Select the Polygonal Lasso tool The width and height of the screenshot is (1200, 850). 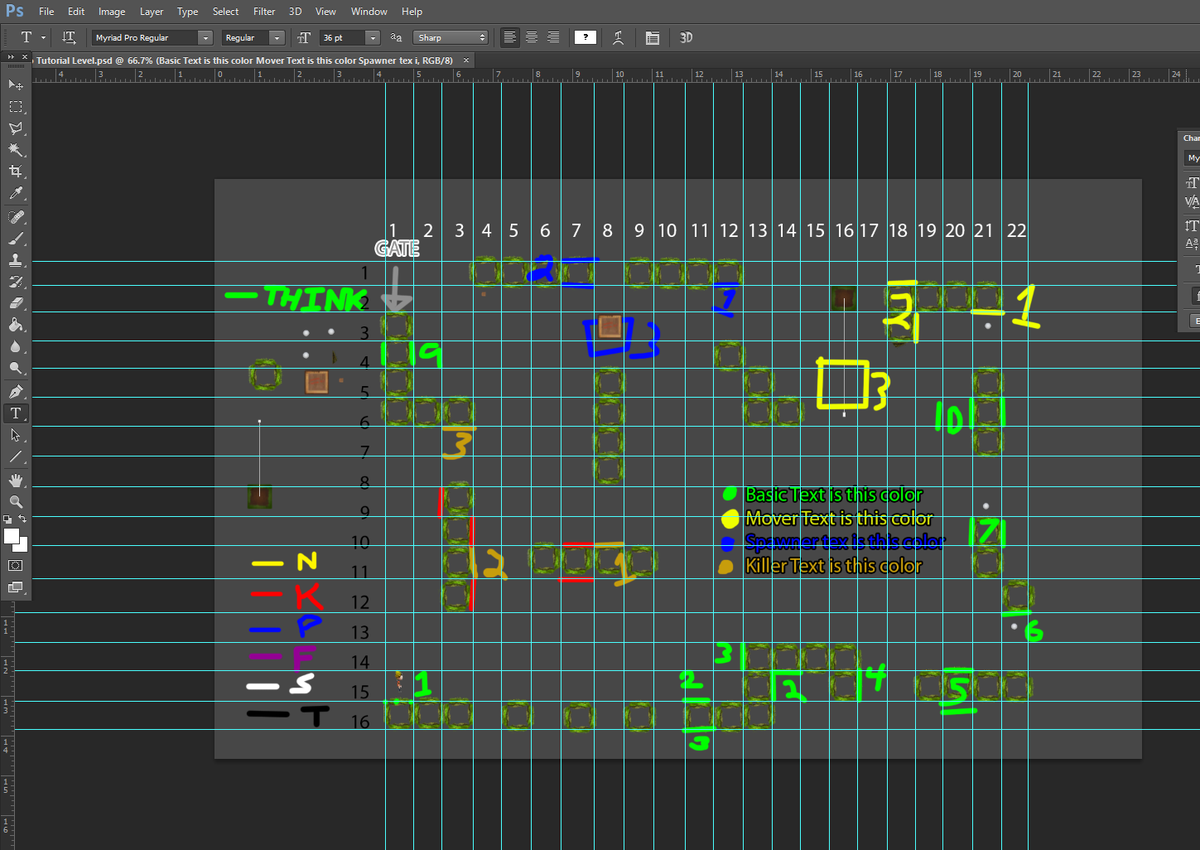15,129
